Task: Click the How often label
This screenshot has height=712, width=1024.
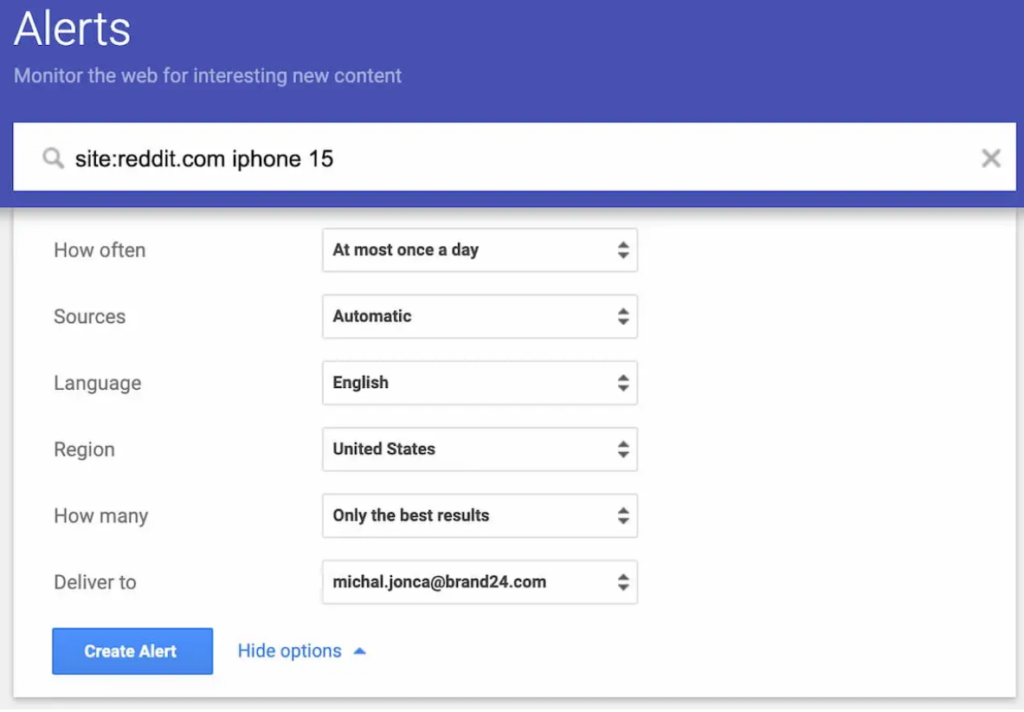Action: tap(99, 250)
